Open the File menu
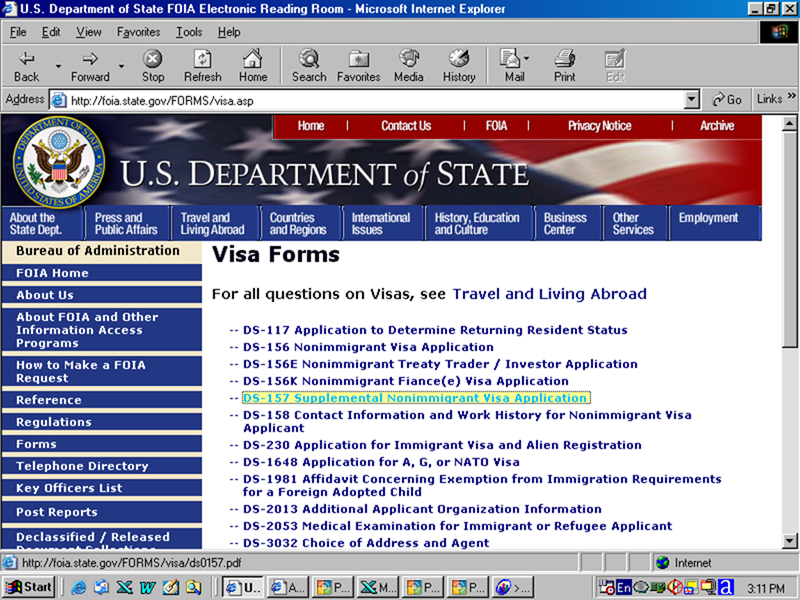Image resolution: width=800 pixels, height=600 pixels. click(18, 32)
